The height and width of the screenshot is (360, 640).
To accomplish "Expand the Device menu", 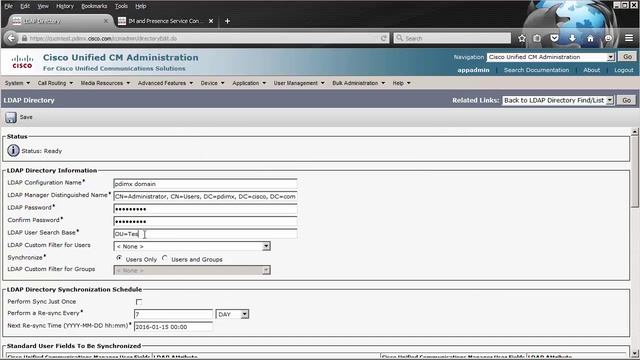I will click(x=212, y=83).
